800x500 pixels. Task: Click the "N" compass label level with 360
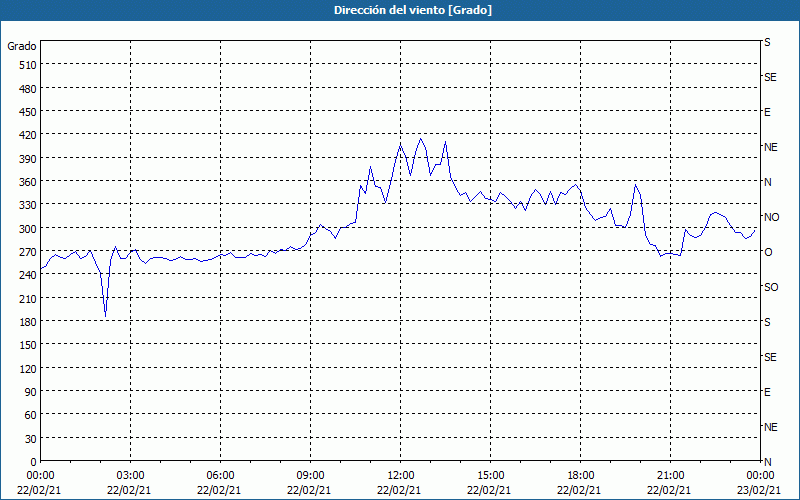point(767,182)
